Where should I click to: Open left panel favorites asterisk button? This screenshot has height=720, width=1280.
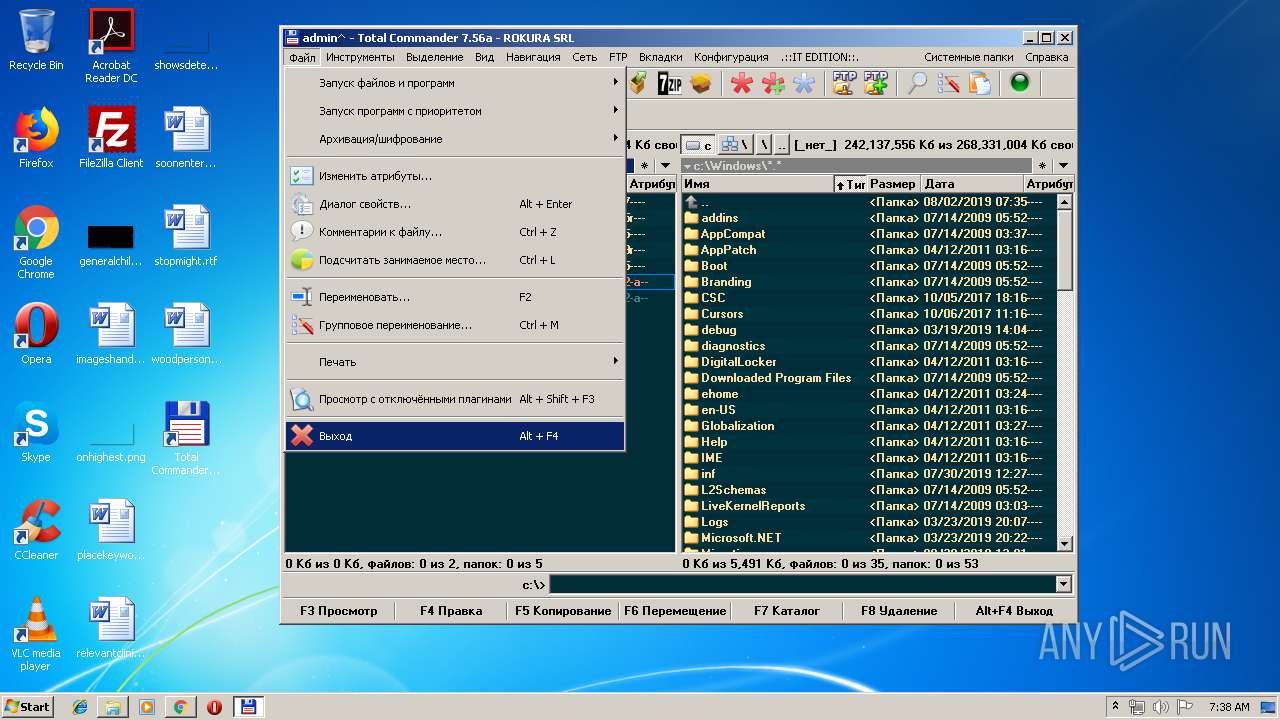pos(645,166)
